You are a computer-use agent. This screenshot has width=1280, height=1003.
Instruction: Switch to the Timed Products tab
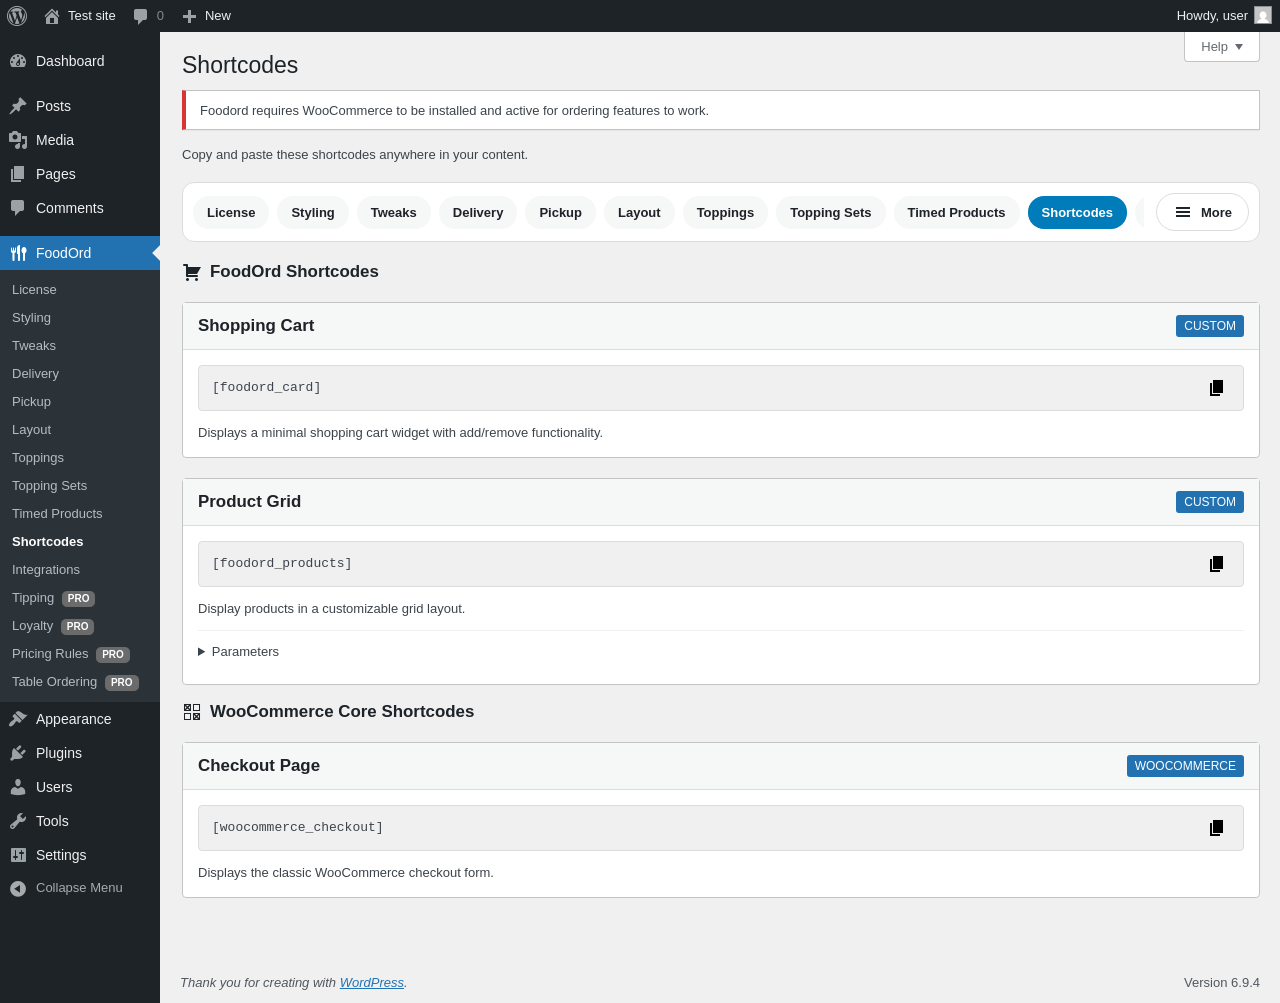pyautogui.click(x=957, y=212)
